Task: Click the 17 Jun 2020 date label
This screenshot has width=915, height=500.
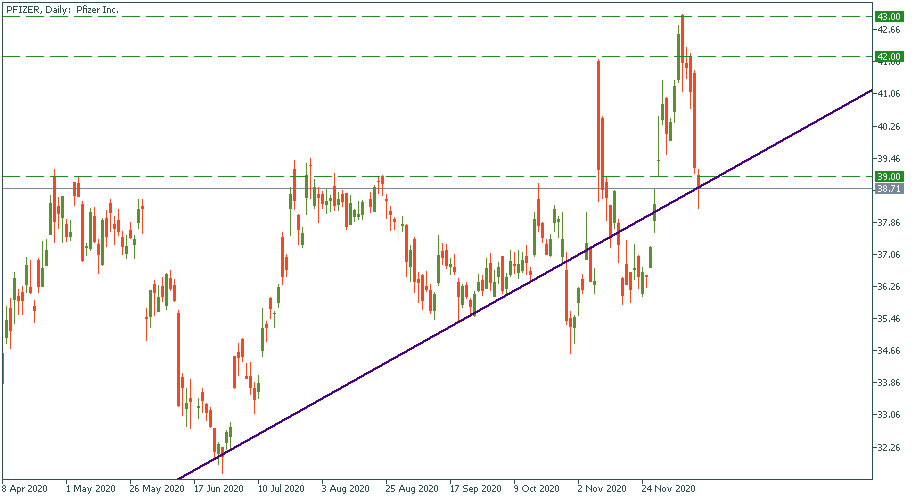Action: 219,490
